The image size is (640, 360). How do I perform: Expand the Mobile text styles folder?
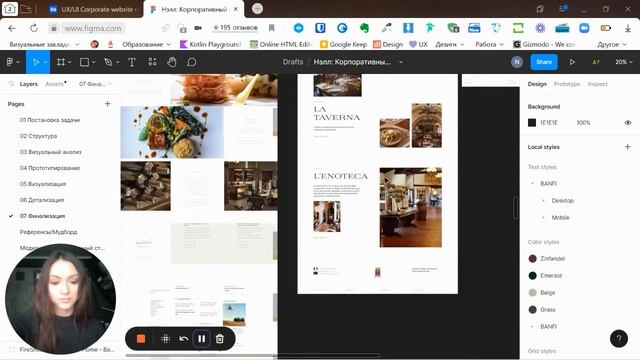pos(543,218)
